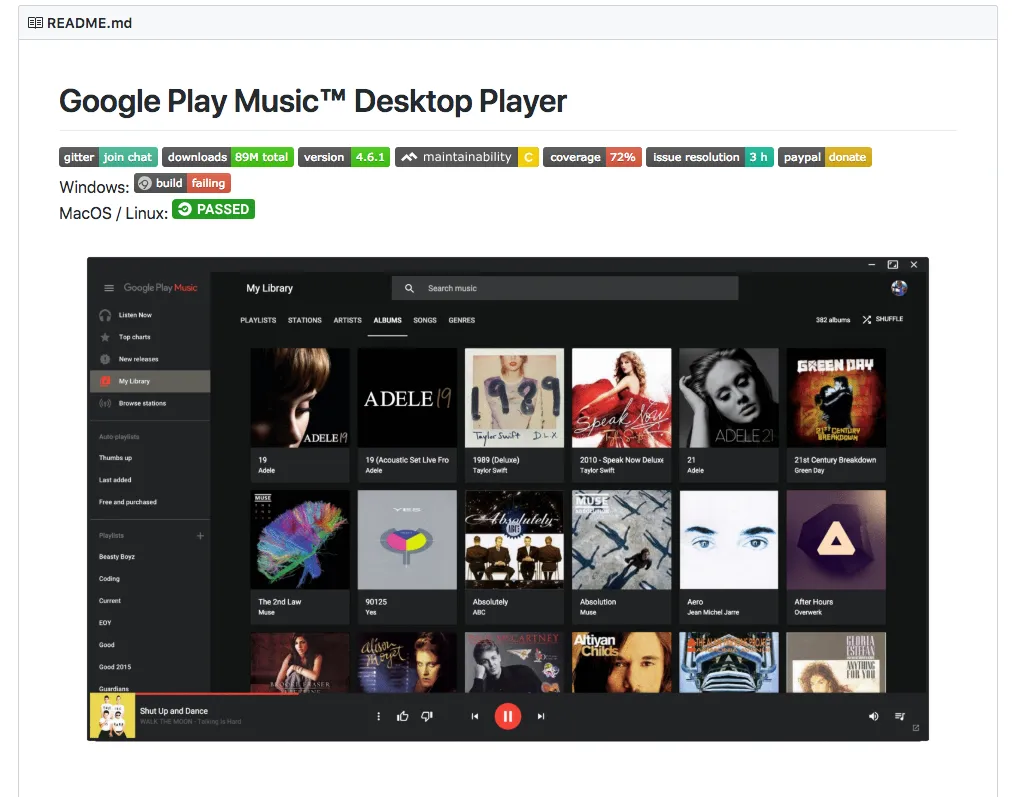Open the Adele 21 album cover
This screenshot has width=1012, height=797.
point(729,398)
